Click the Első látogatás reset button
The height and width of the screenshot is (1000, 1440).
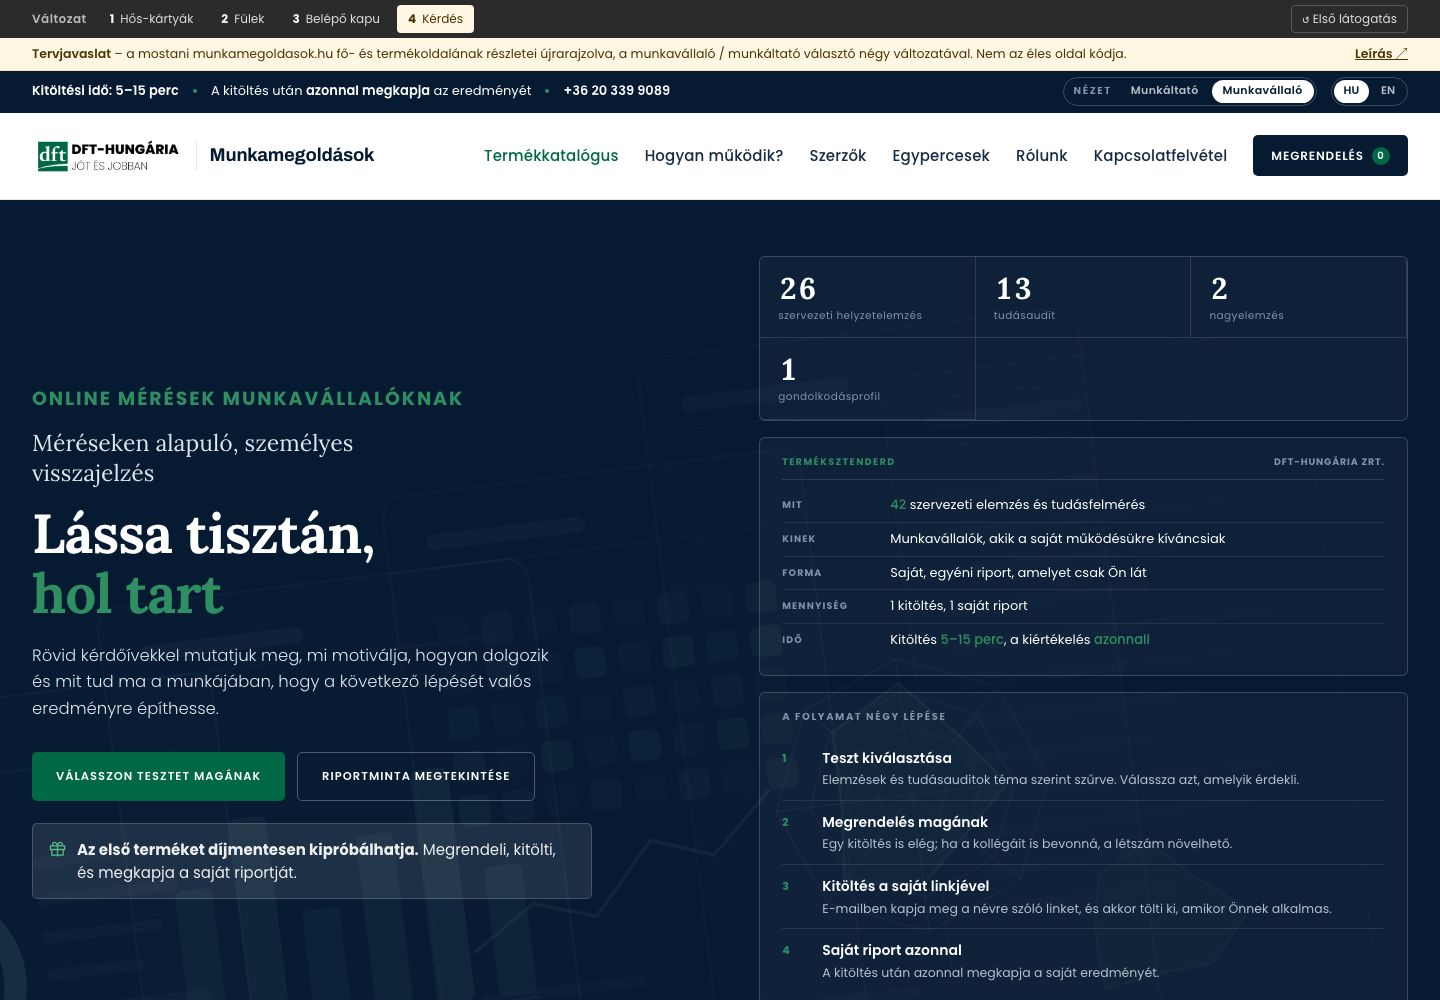1349,19
